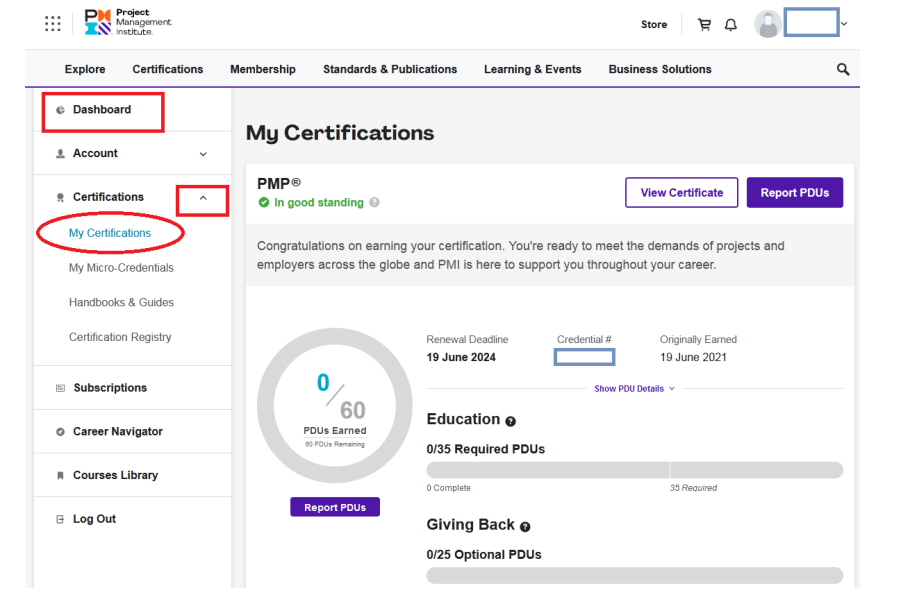Expand the Account sidebar section chevron
The height and width of the screenshot is (596, 897).
(x=203, y=154)
